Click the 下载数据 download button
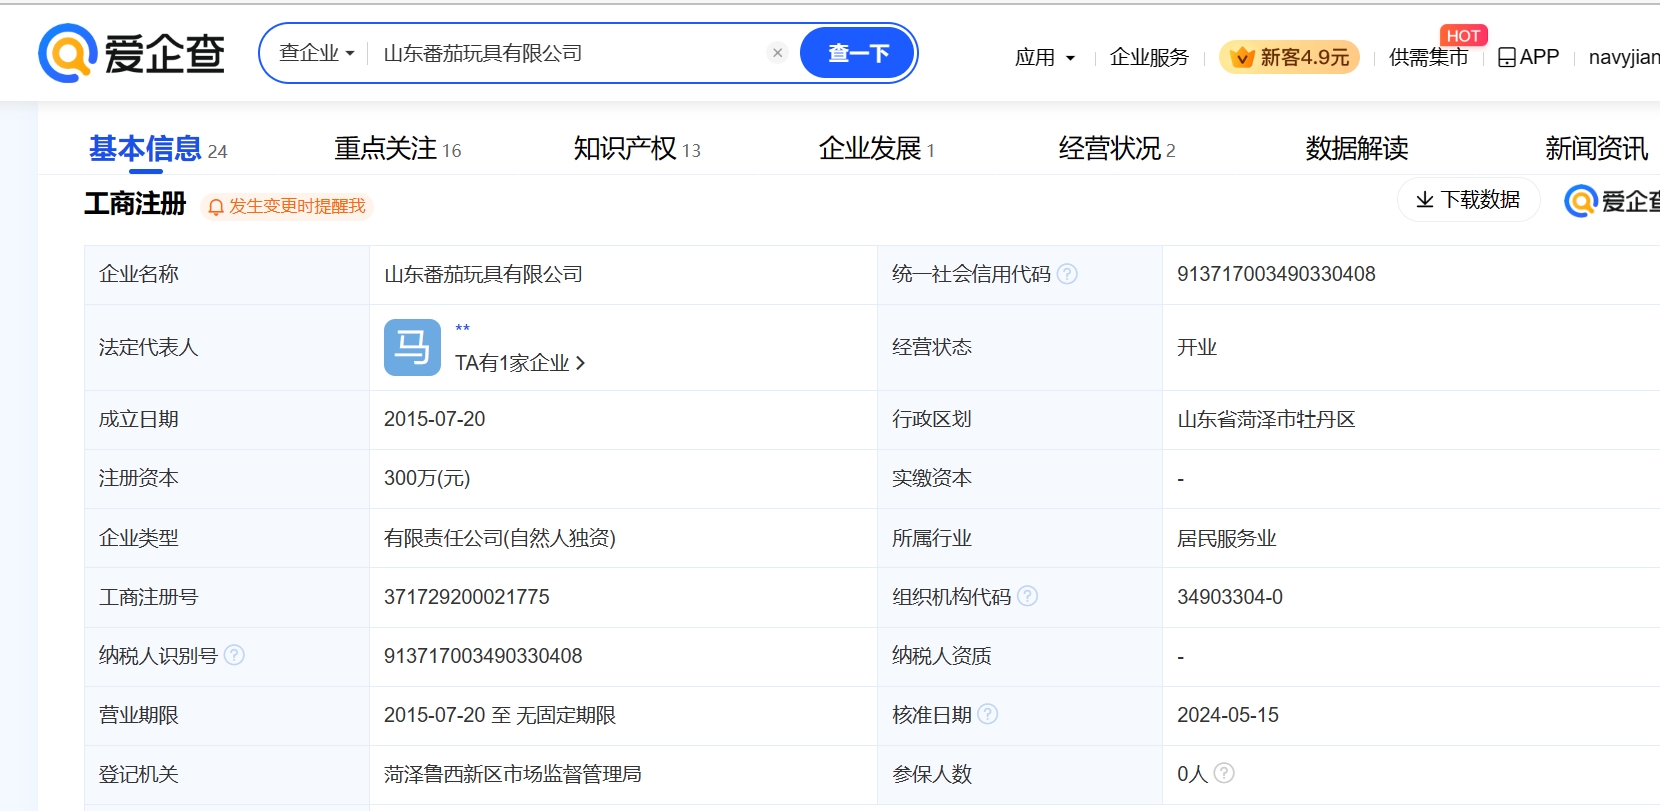This screenshot has height=811, width=1660. point(1468,200)
